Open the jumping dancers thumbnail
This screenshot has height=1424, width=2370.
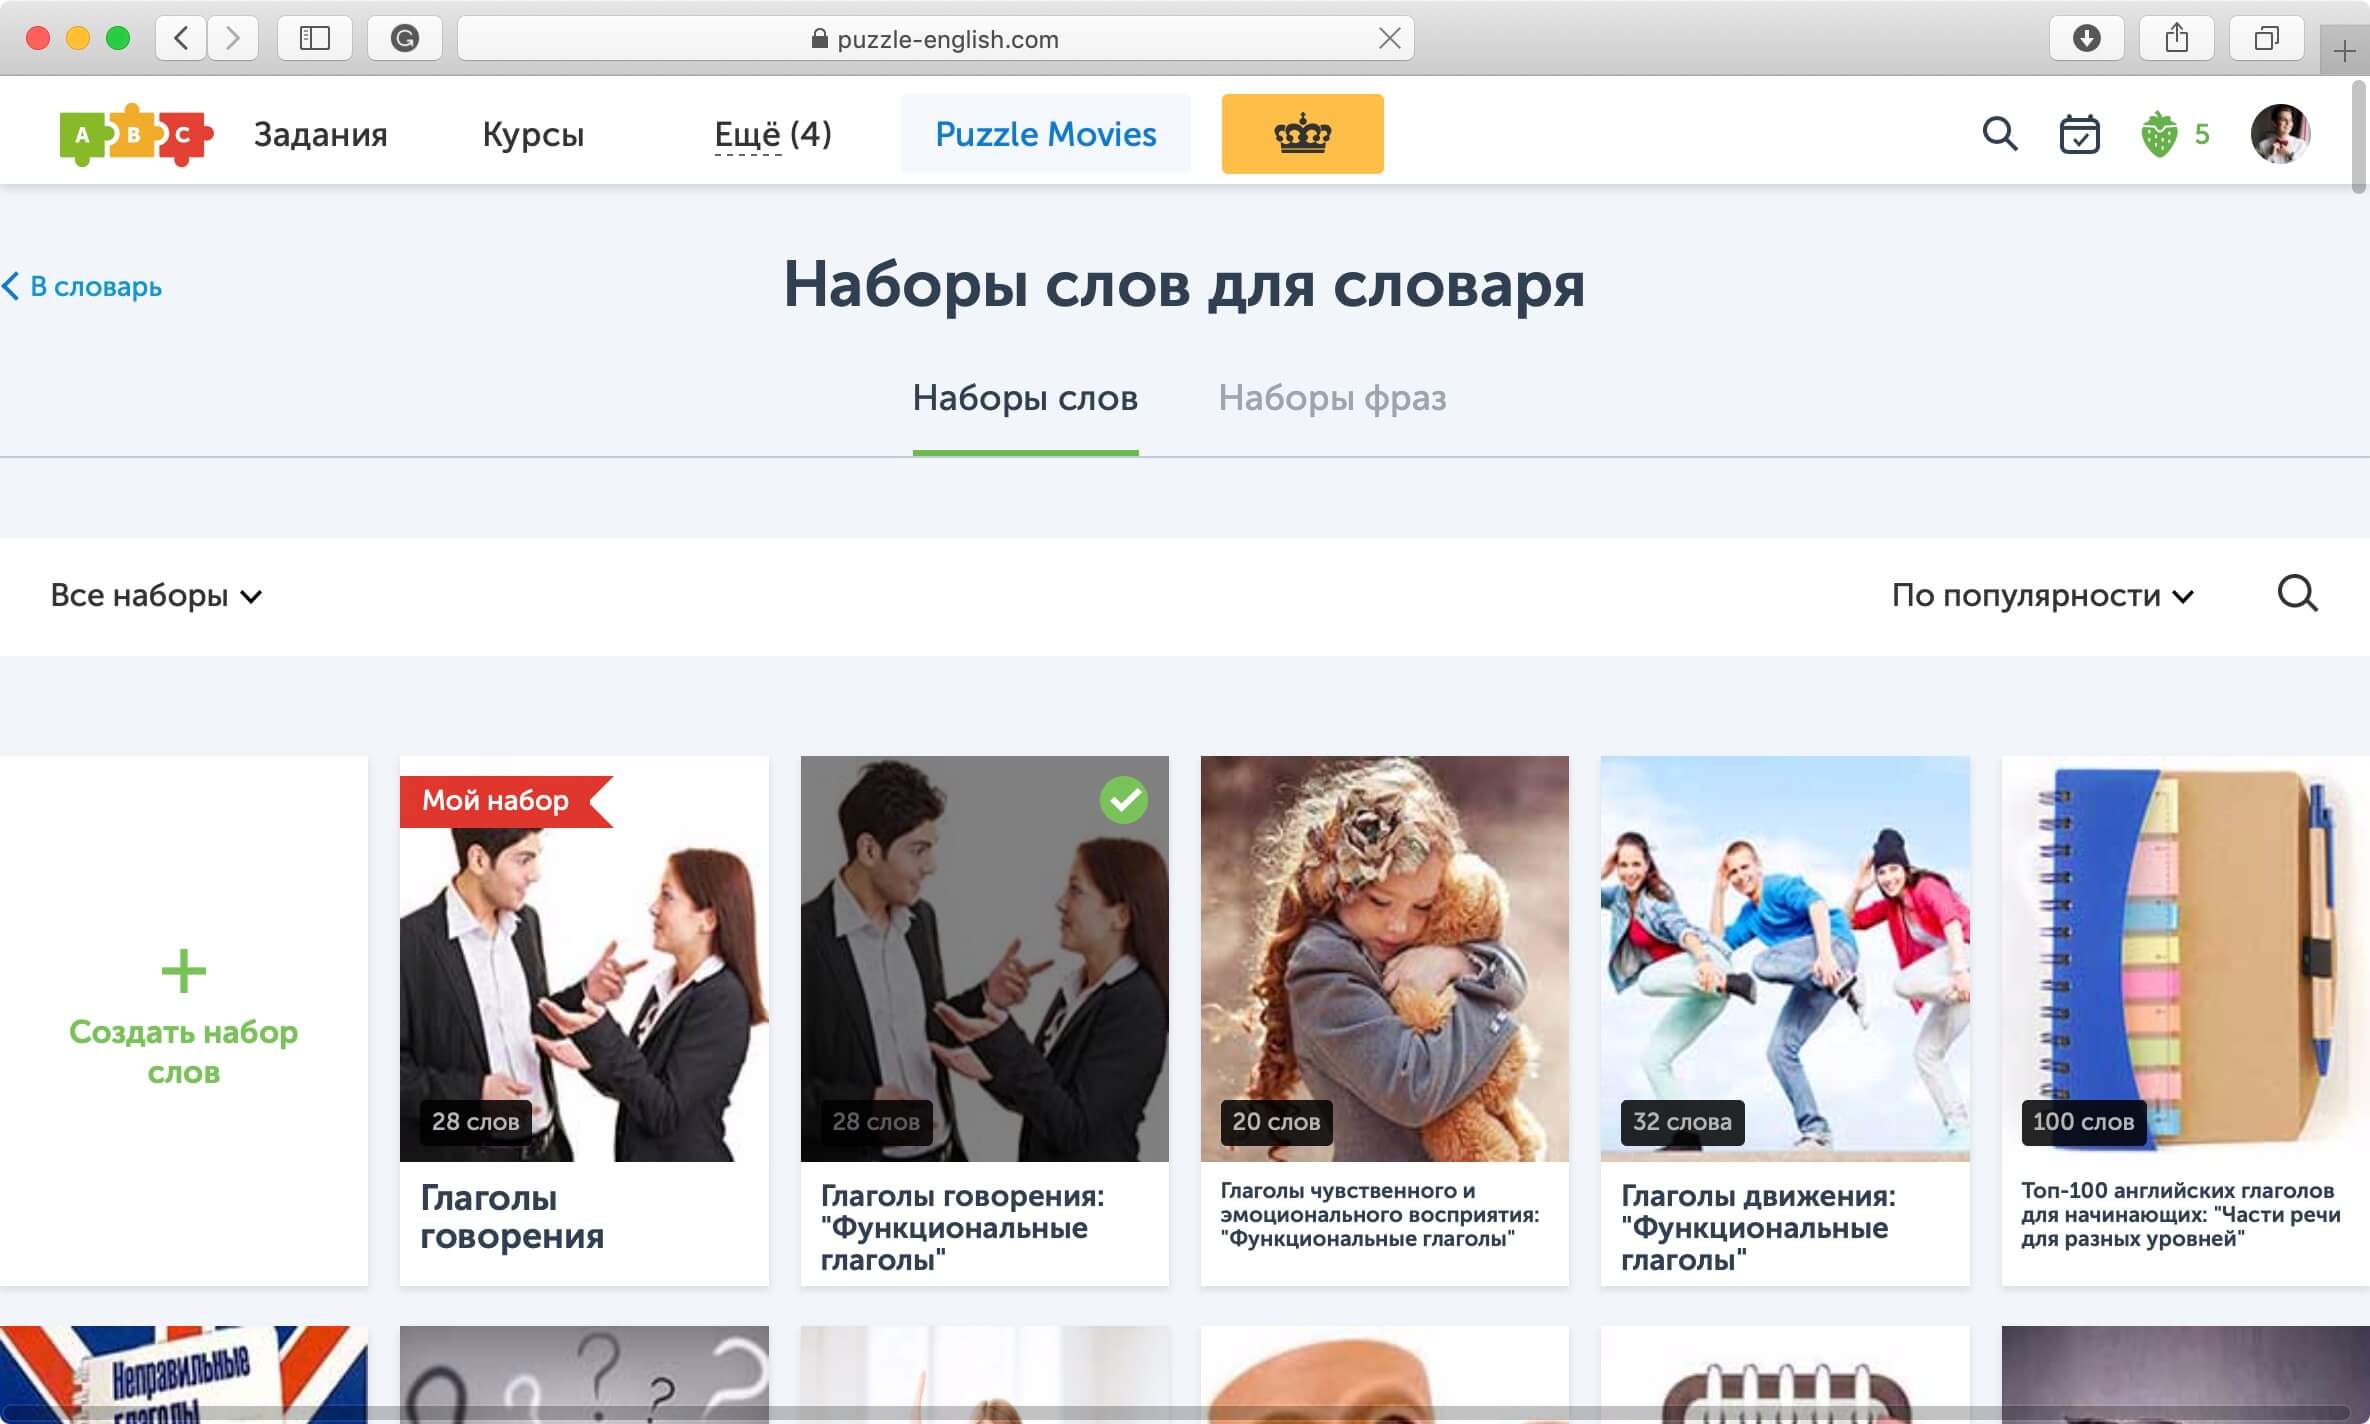[1785, 958]
